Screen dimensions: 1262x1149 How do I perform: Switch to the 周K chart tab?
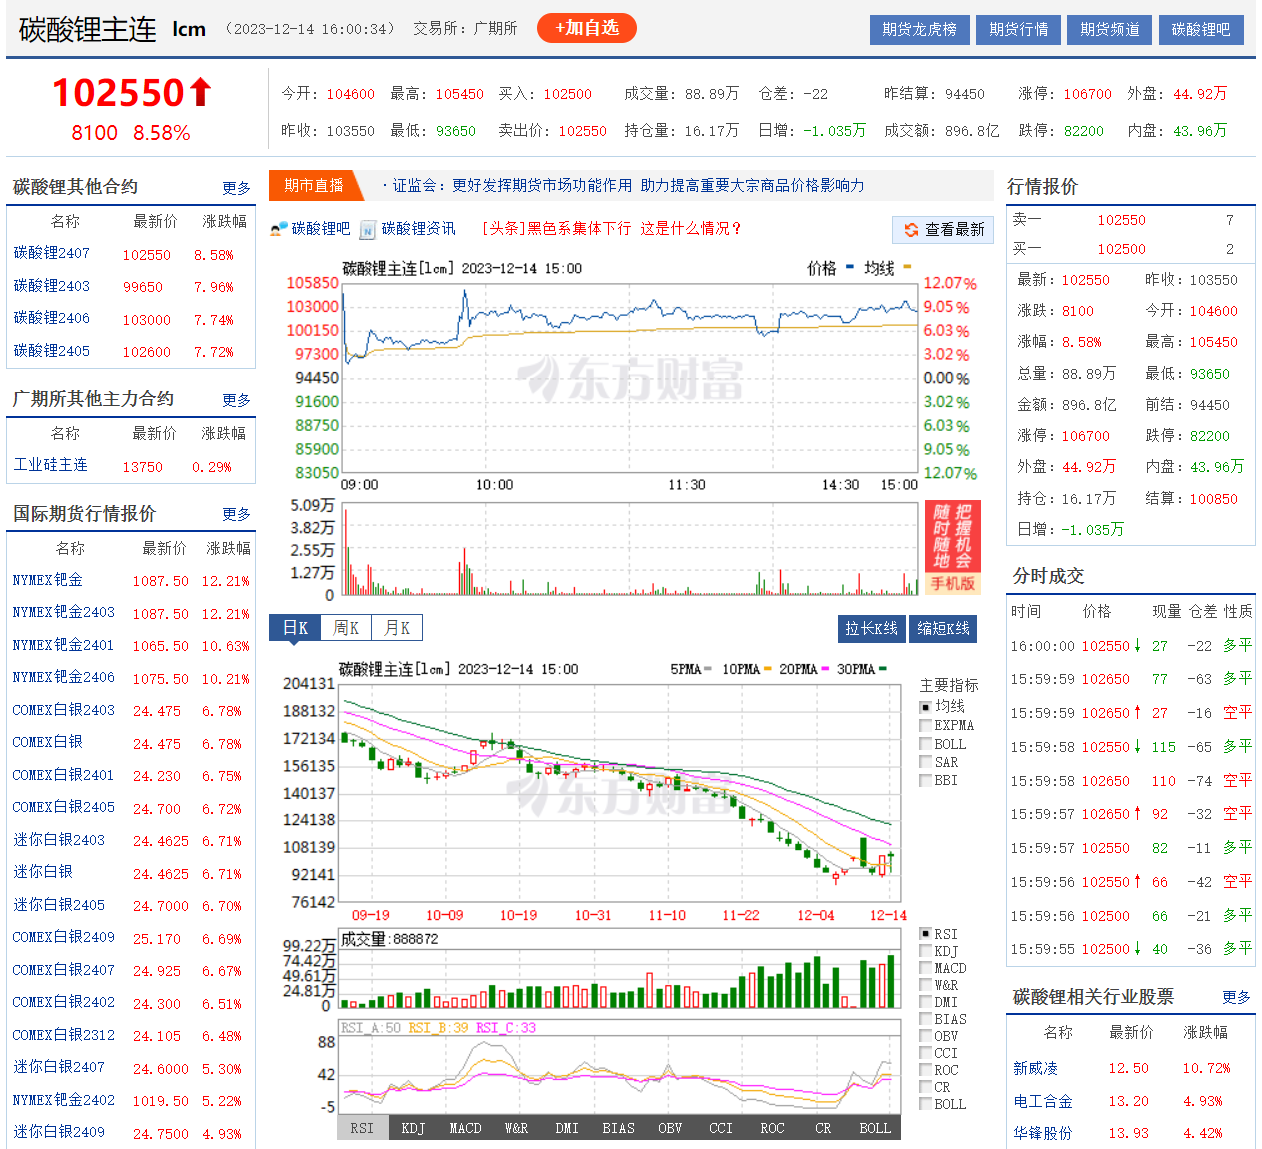(x=346, y=628)
